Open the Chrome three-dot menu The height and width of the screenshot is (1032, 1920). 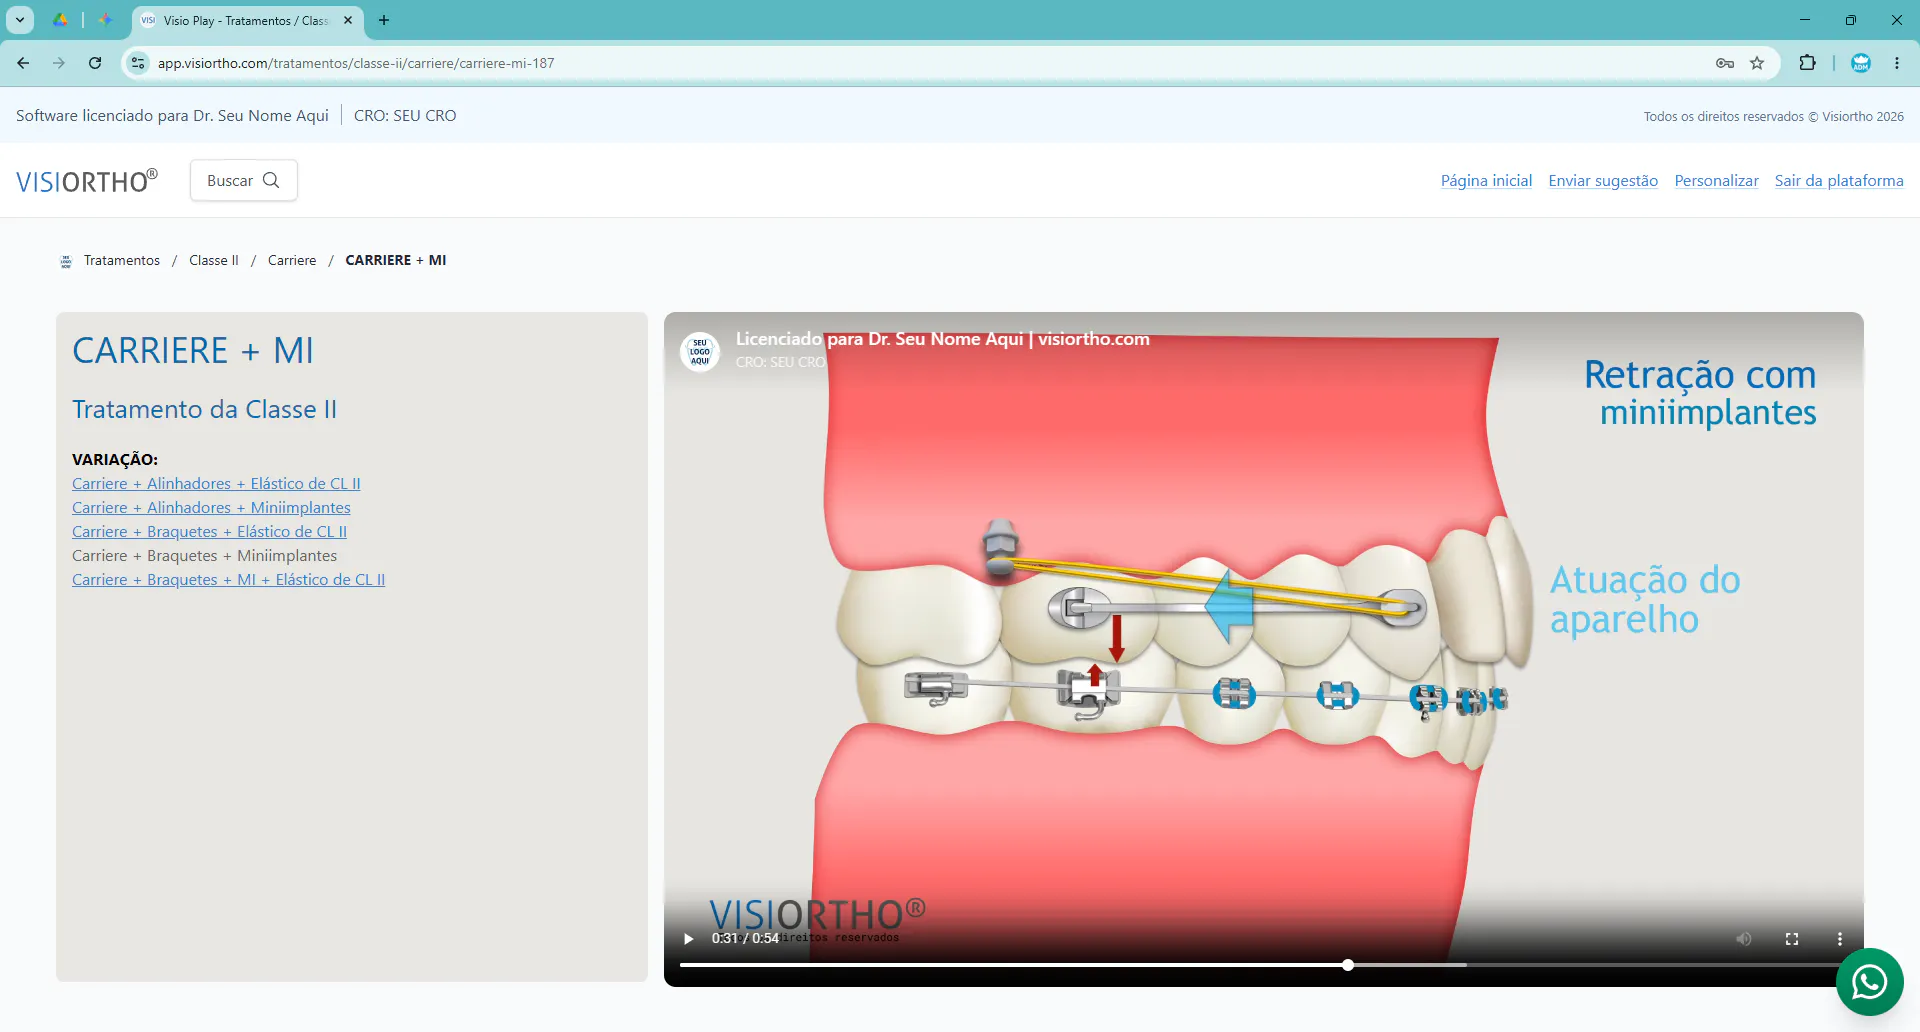tap(1897, 63)
